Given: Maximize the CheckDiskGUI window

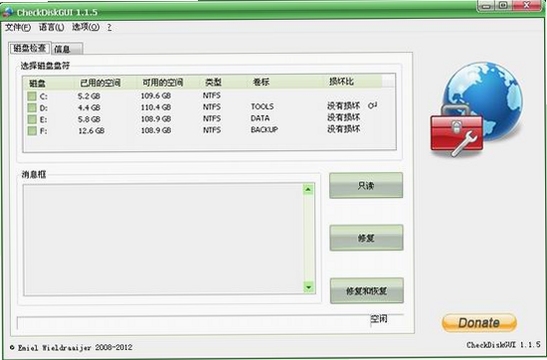Looking at the screenshot, I should pyautogui.click(x=503, y=6).
